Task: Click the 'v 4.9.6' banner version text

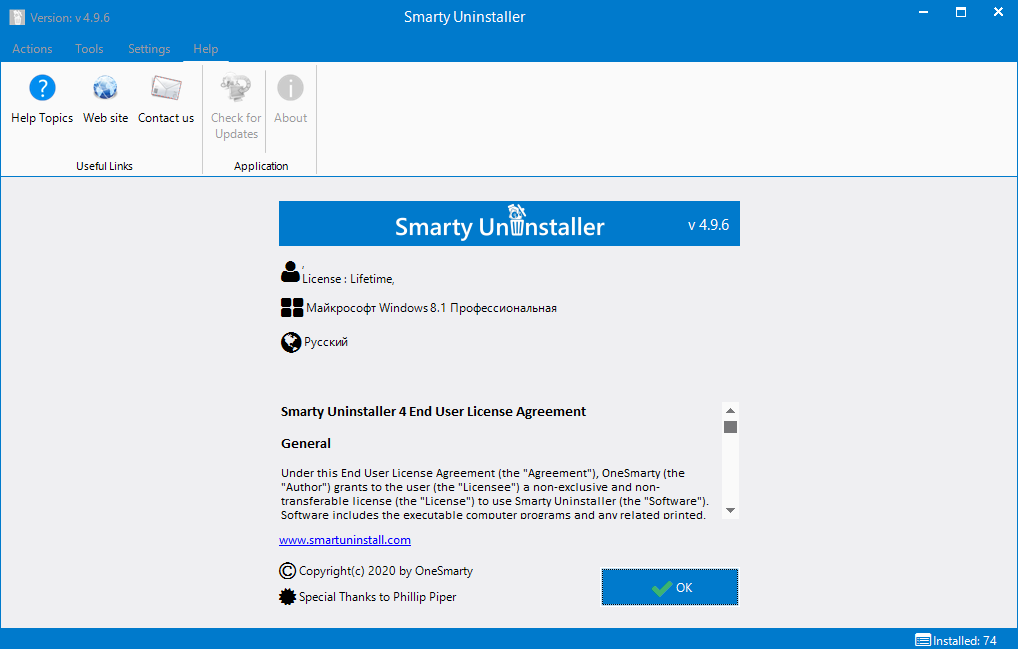Action: coord(708,225)
